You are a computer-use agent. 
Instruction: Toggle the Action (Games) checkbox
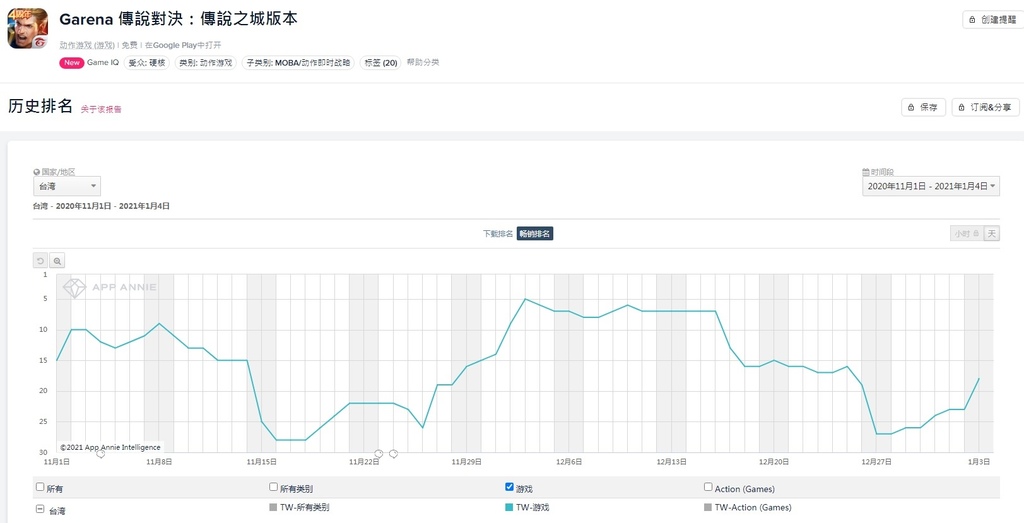(x=708, y=487)
